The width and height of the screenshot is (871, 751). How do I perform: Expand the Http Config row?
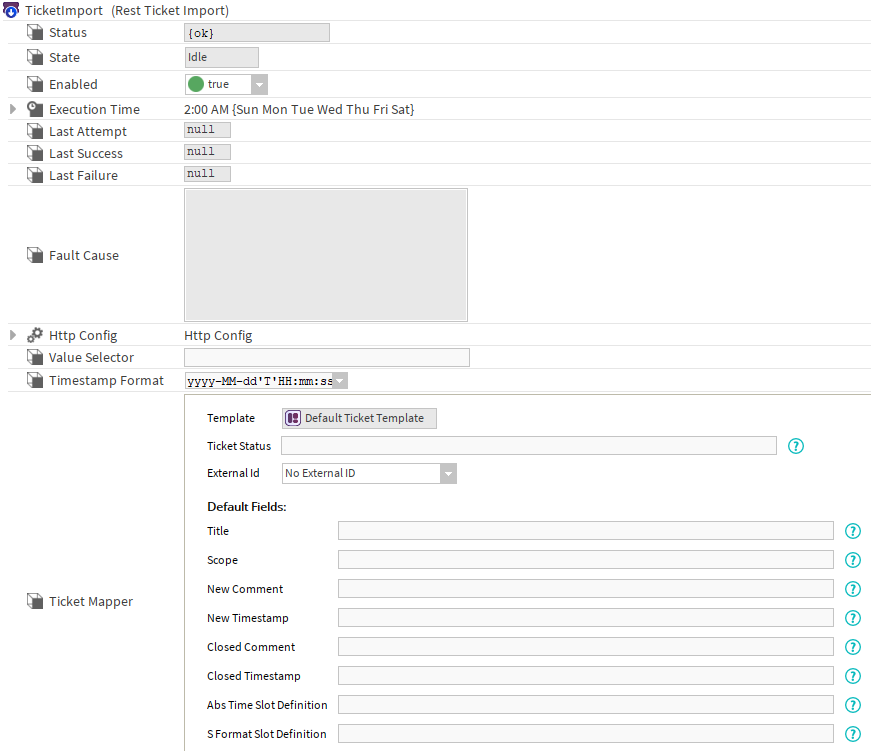click(13, 335)
